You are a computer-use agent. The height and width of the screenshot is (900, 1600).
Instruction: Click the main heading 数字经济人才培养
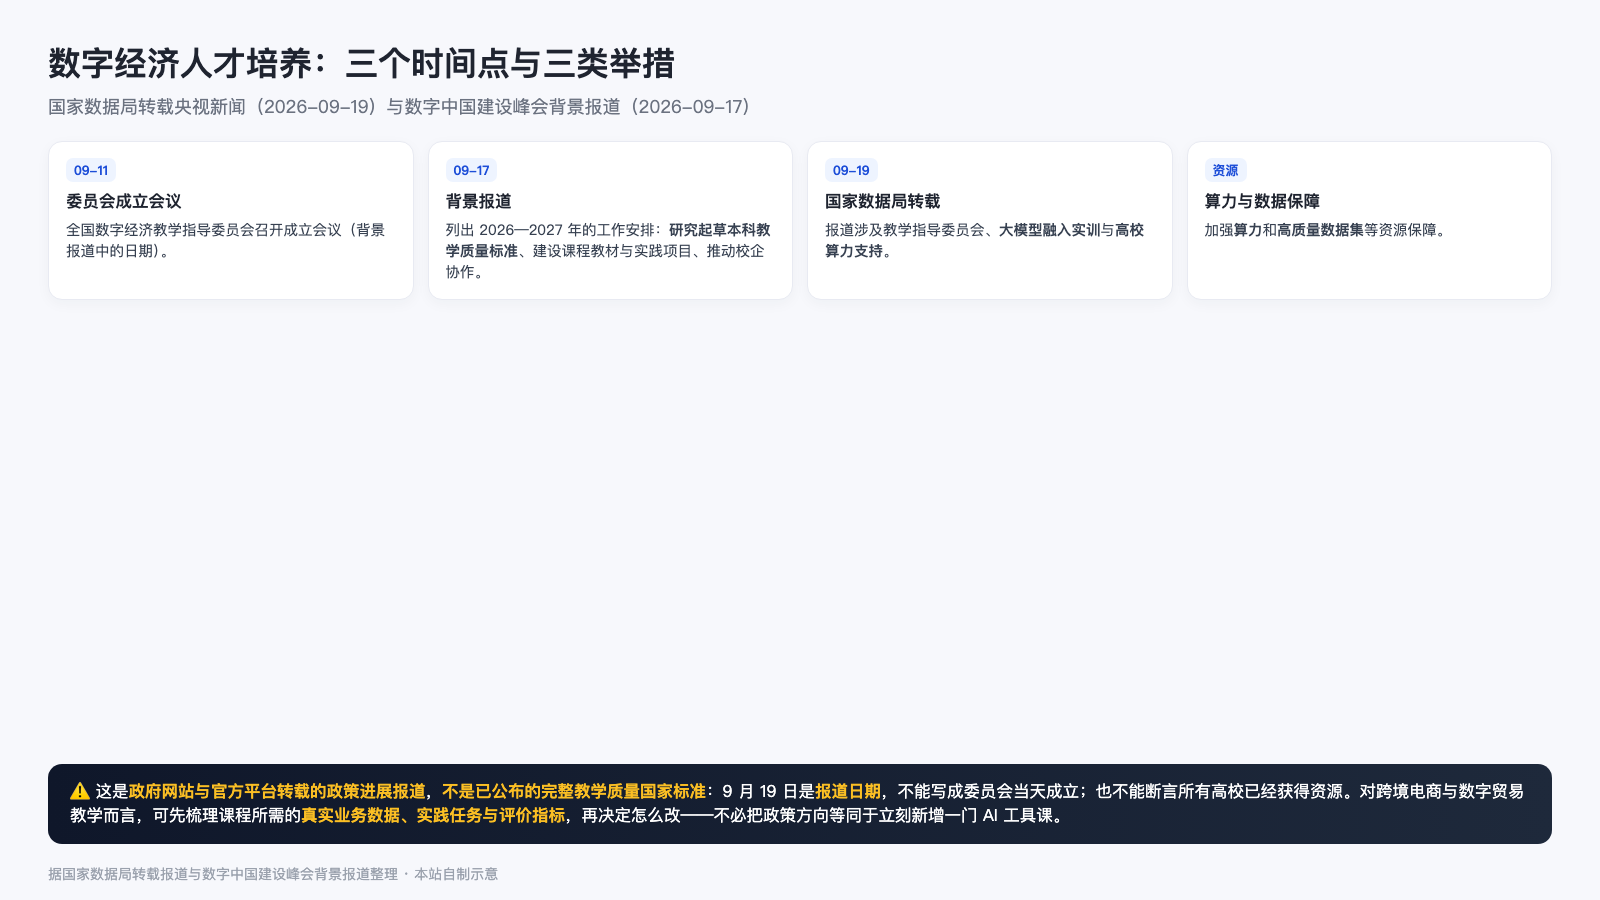click(362, 63)
